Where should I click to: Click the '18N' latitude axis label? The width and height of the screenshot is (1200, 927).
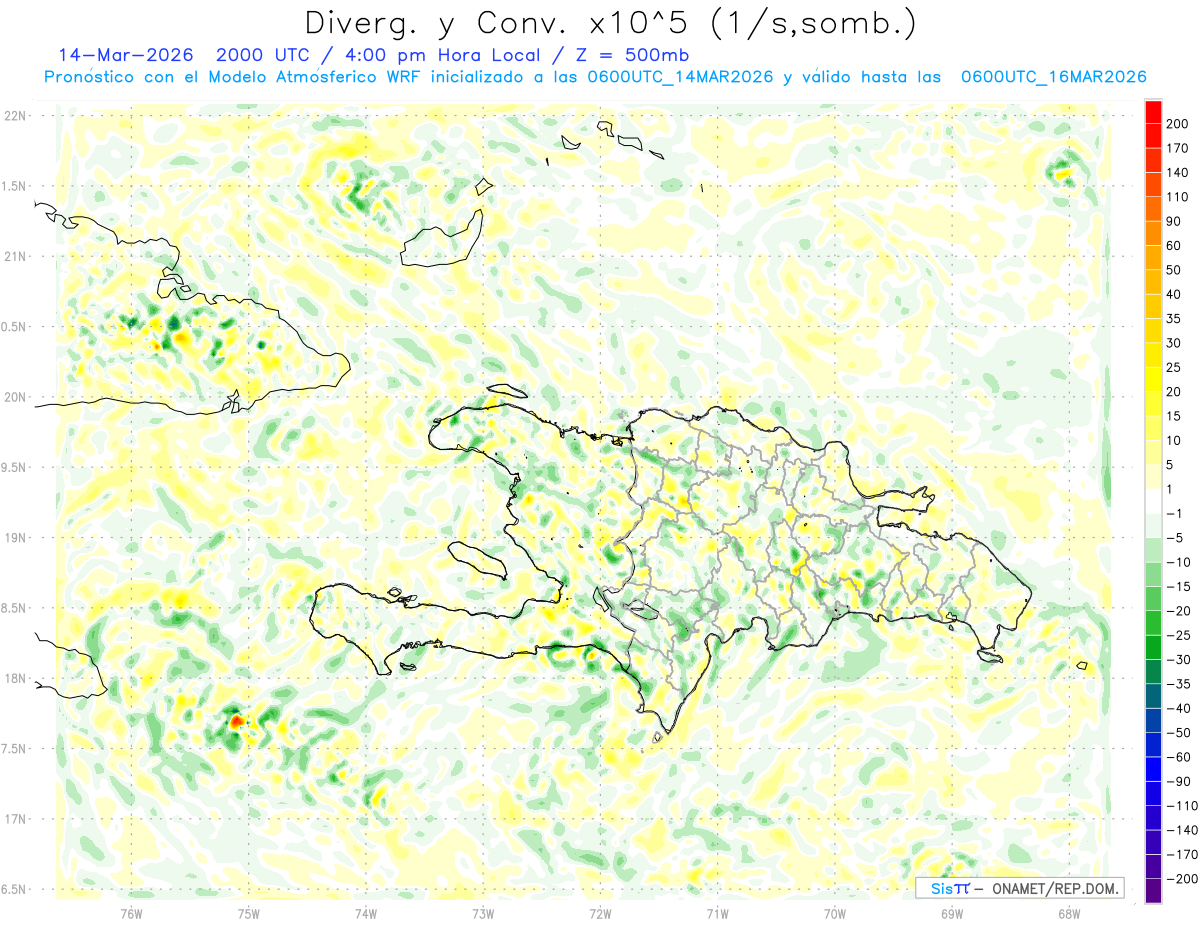point(15,679)
